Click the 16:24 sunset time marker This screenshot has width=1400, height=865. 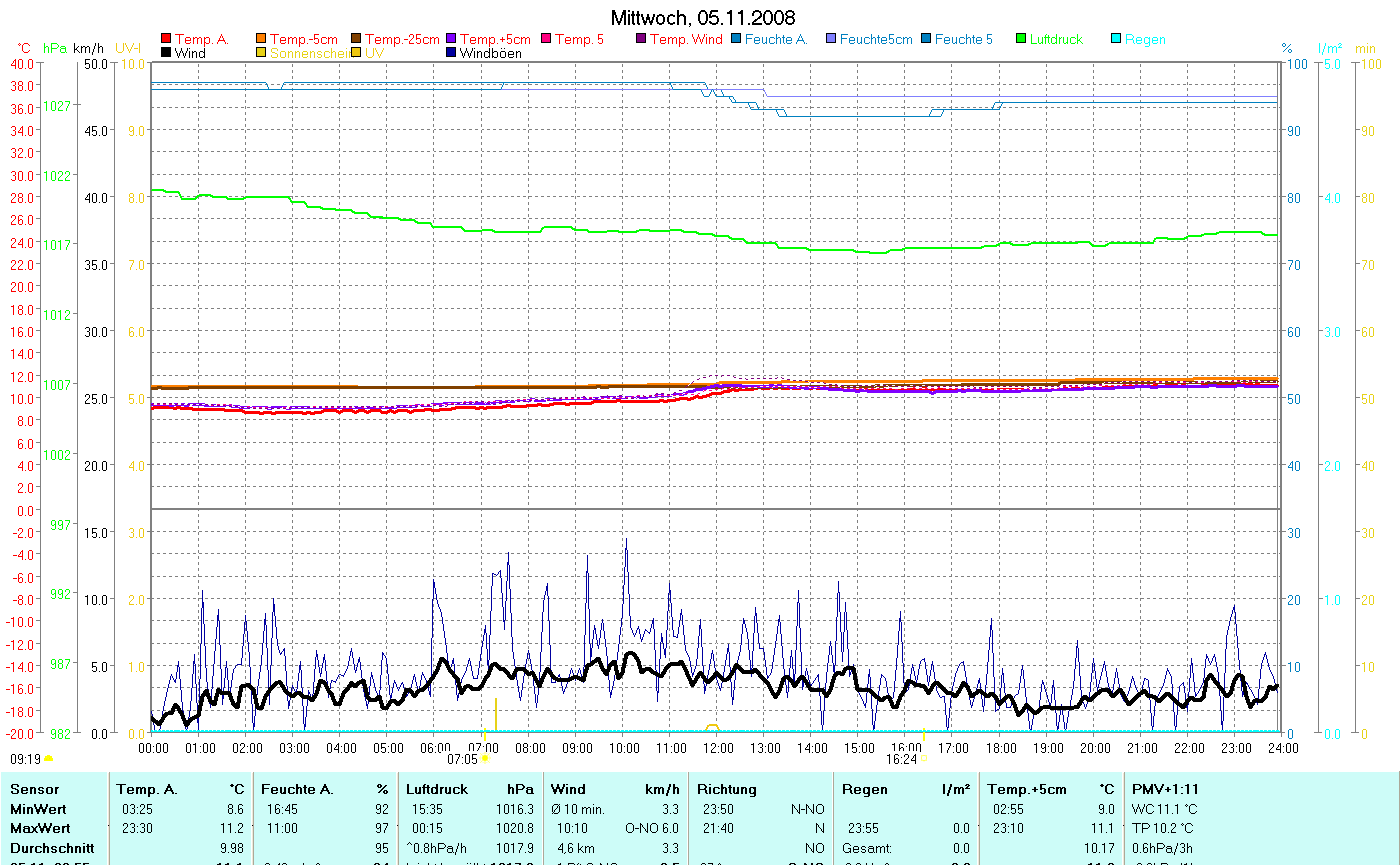(x=901, y=759)
